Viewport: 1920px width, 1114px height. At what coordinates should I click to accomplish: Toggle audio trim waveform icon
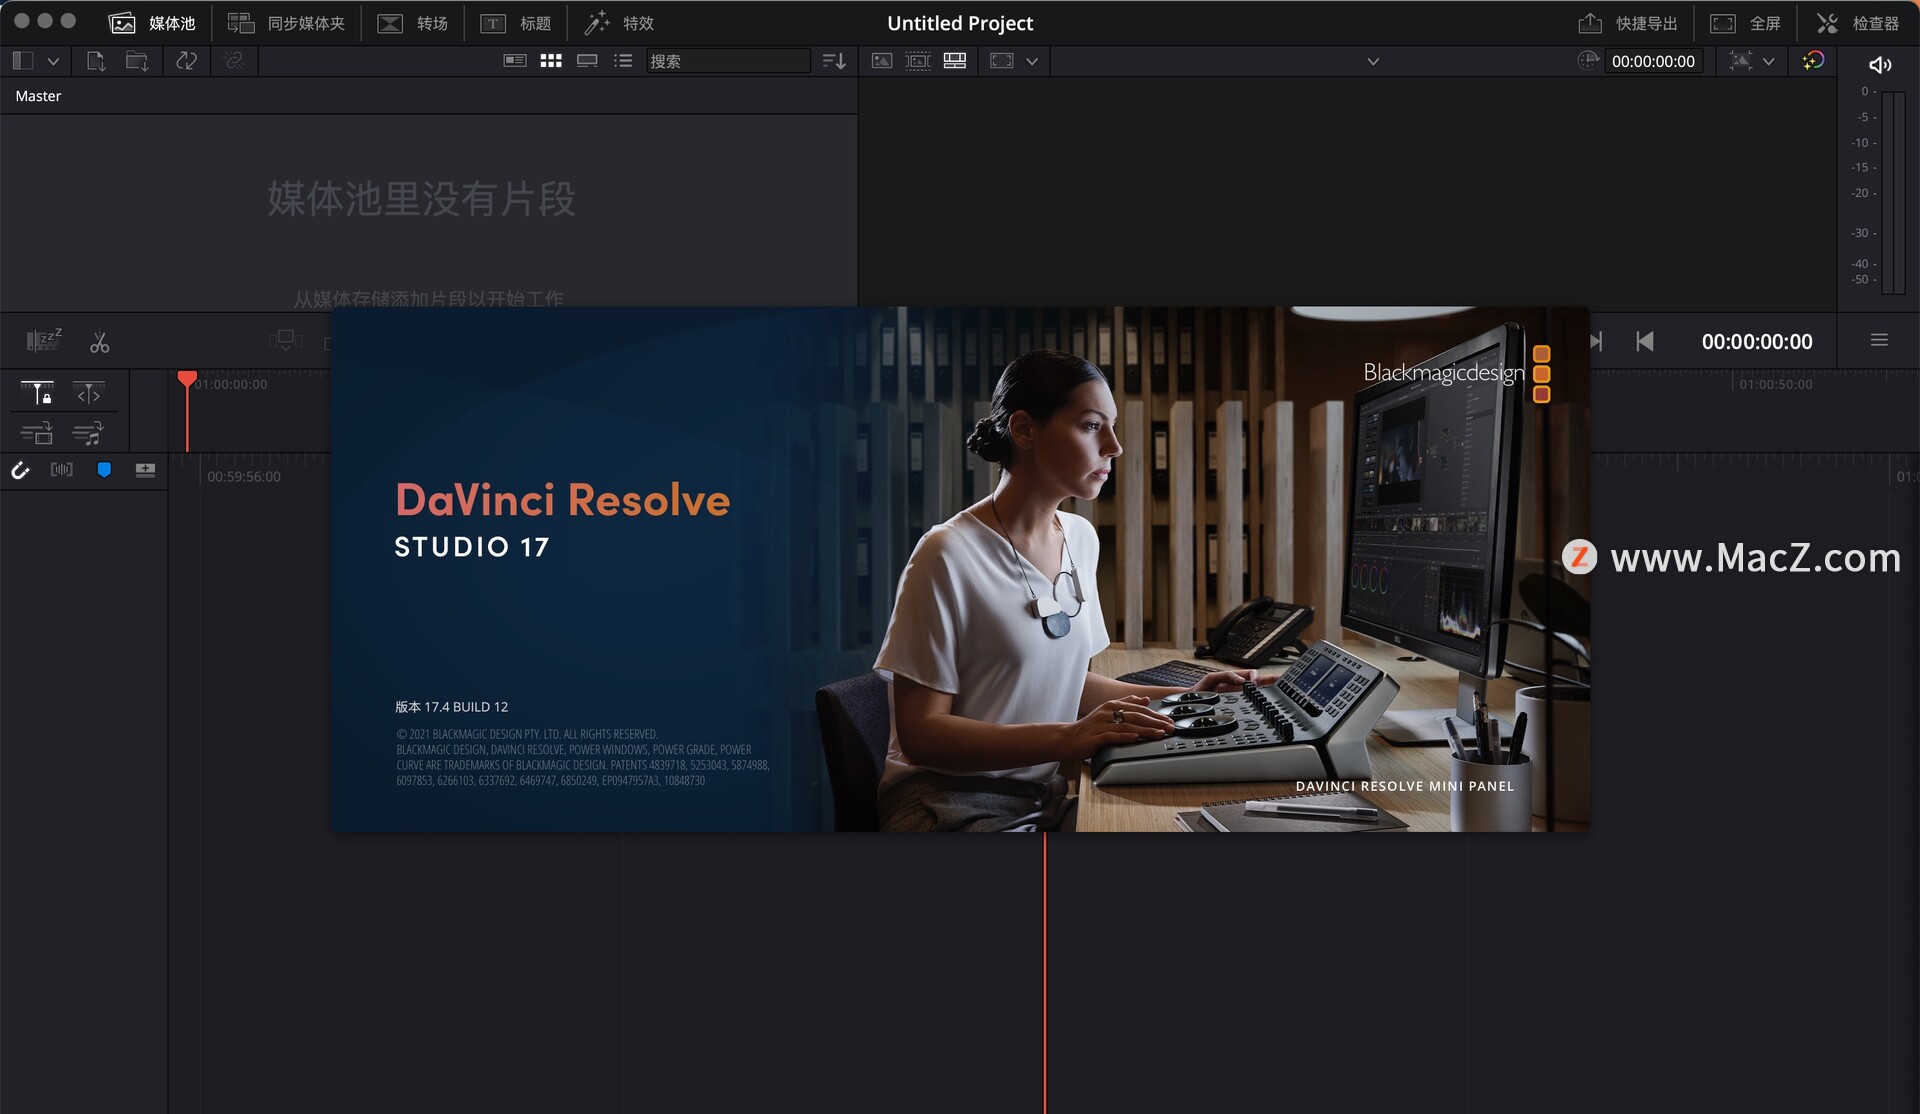[62, 469]
